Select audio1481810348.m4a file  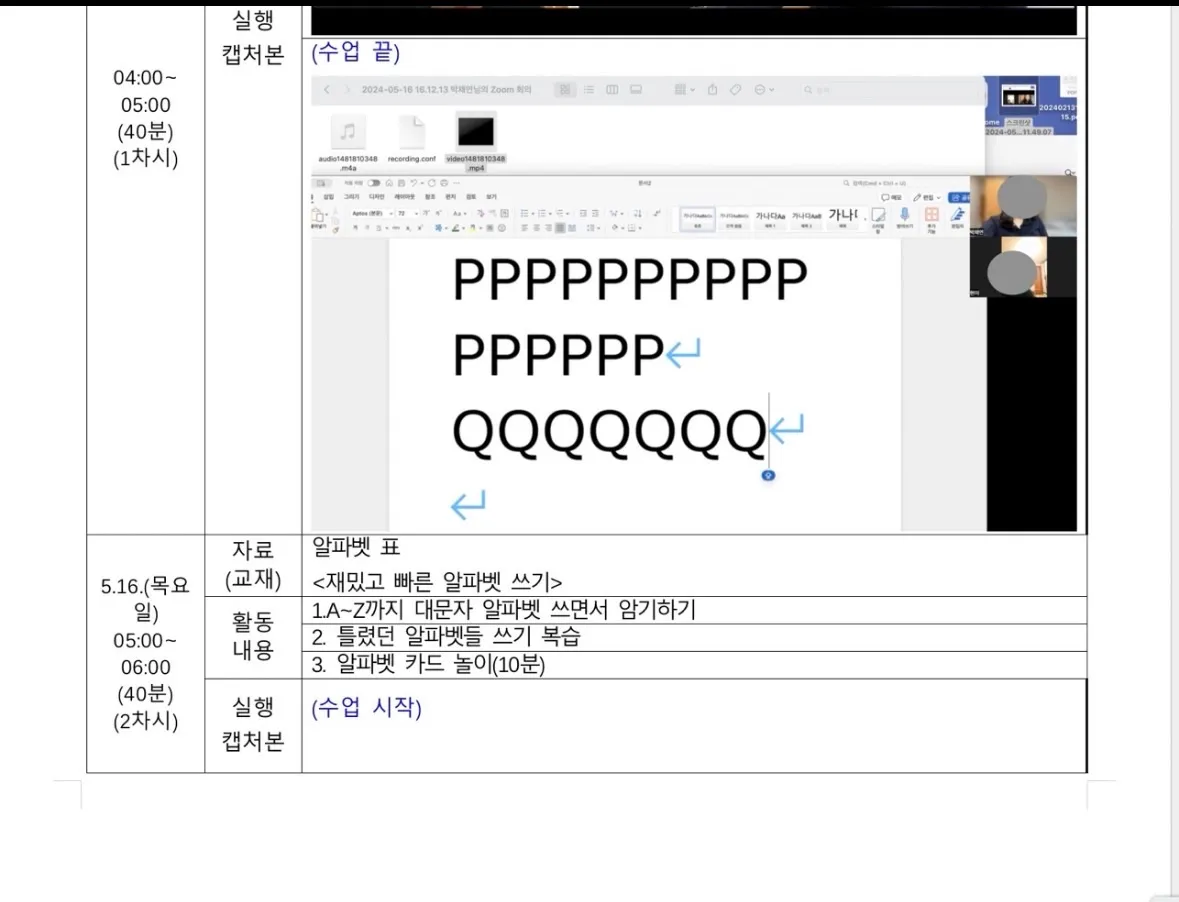[x=347, y=142]
